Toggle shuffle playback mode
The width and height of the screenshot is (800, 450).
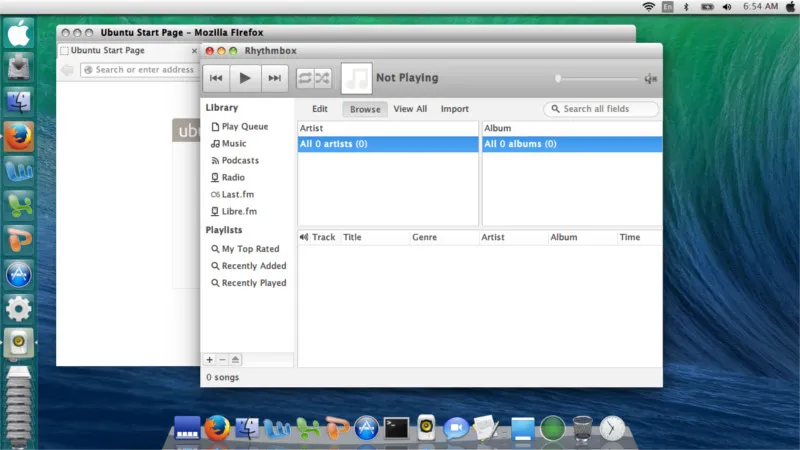click(x=322, y=78)
